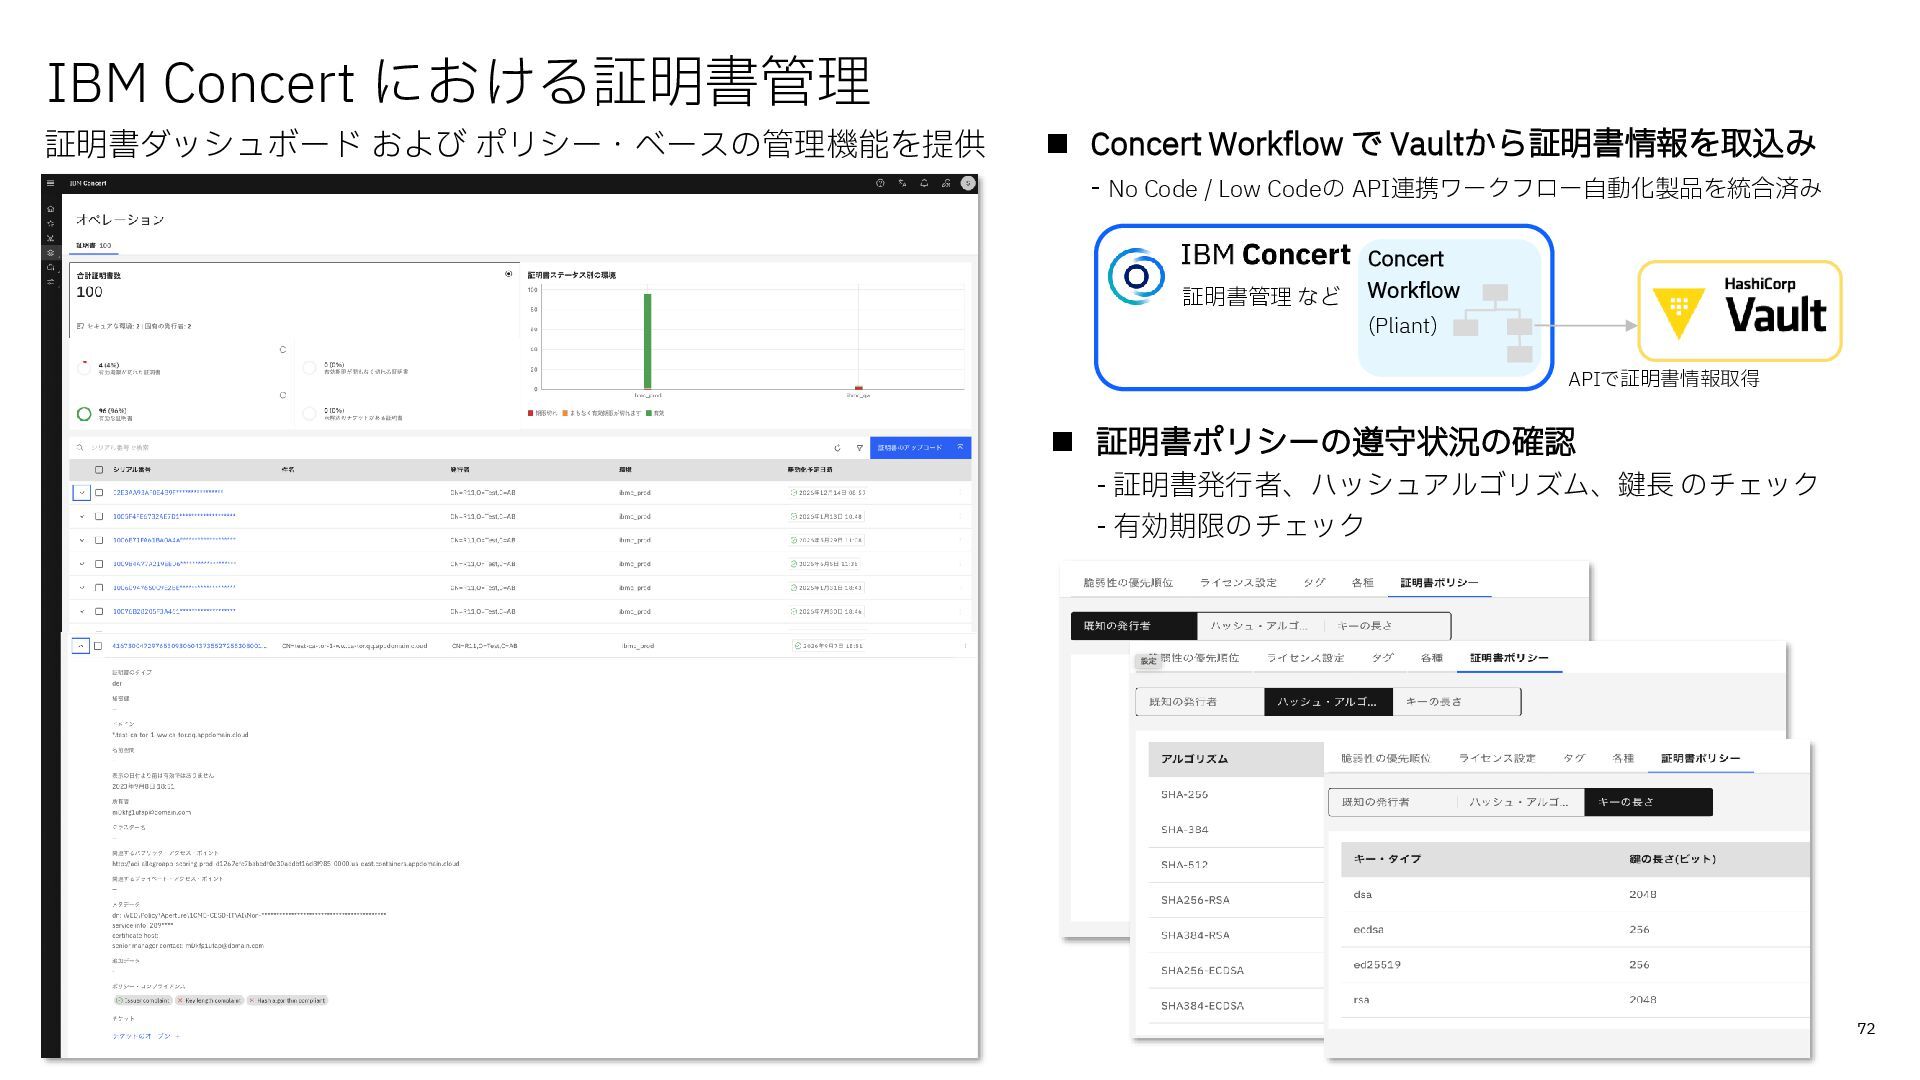1920x1080 pixels.
Task: Click the home icon in the sidebar
Action: point(51,208)
